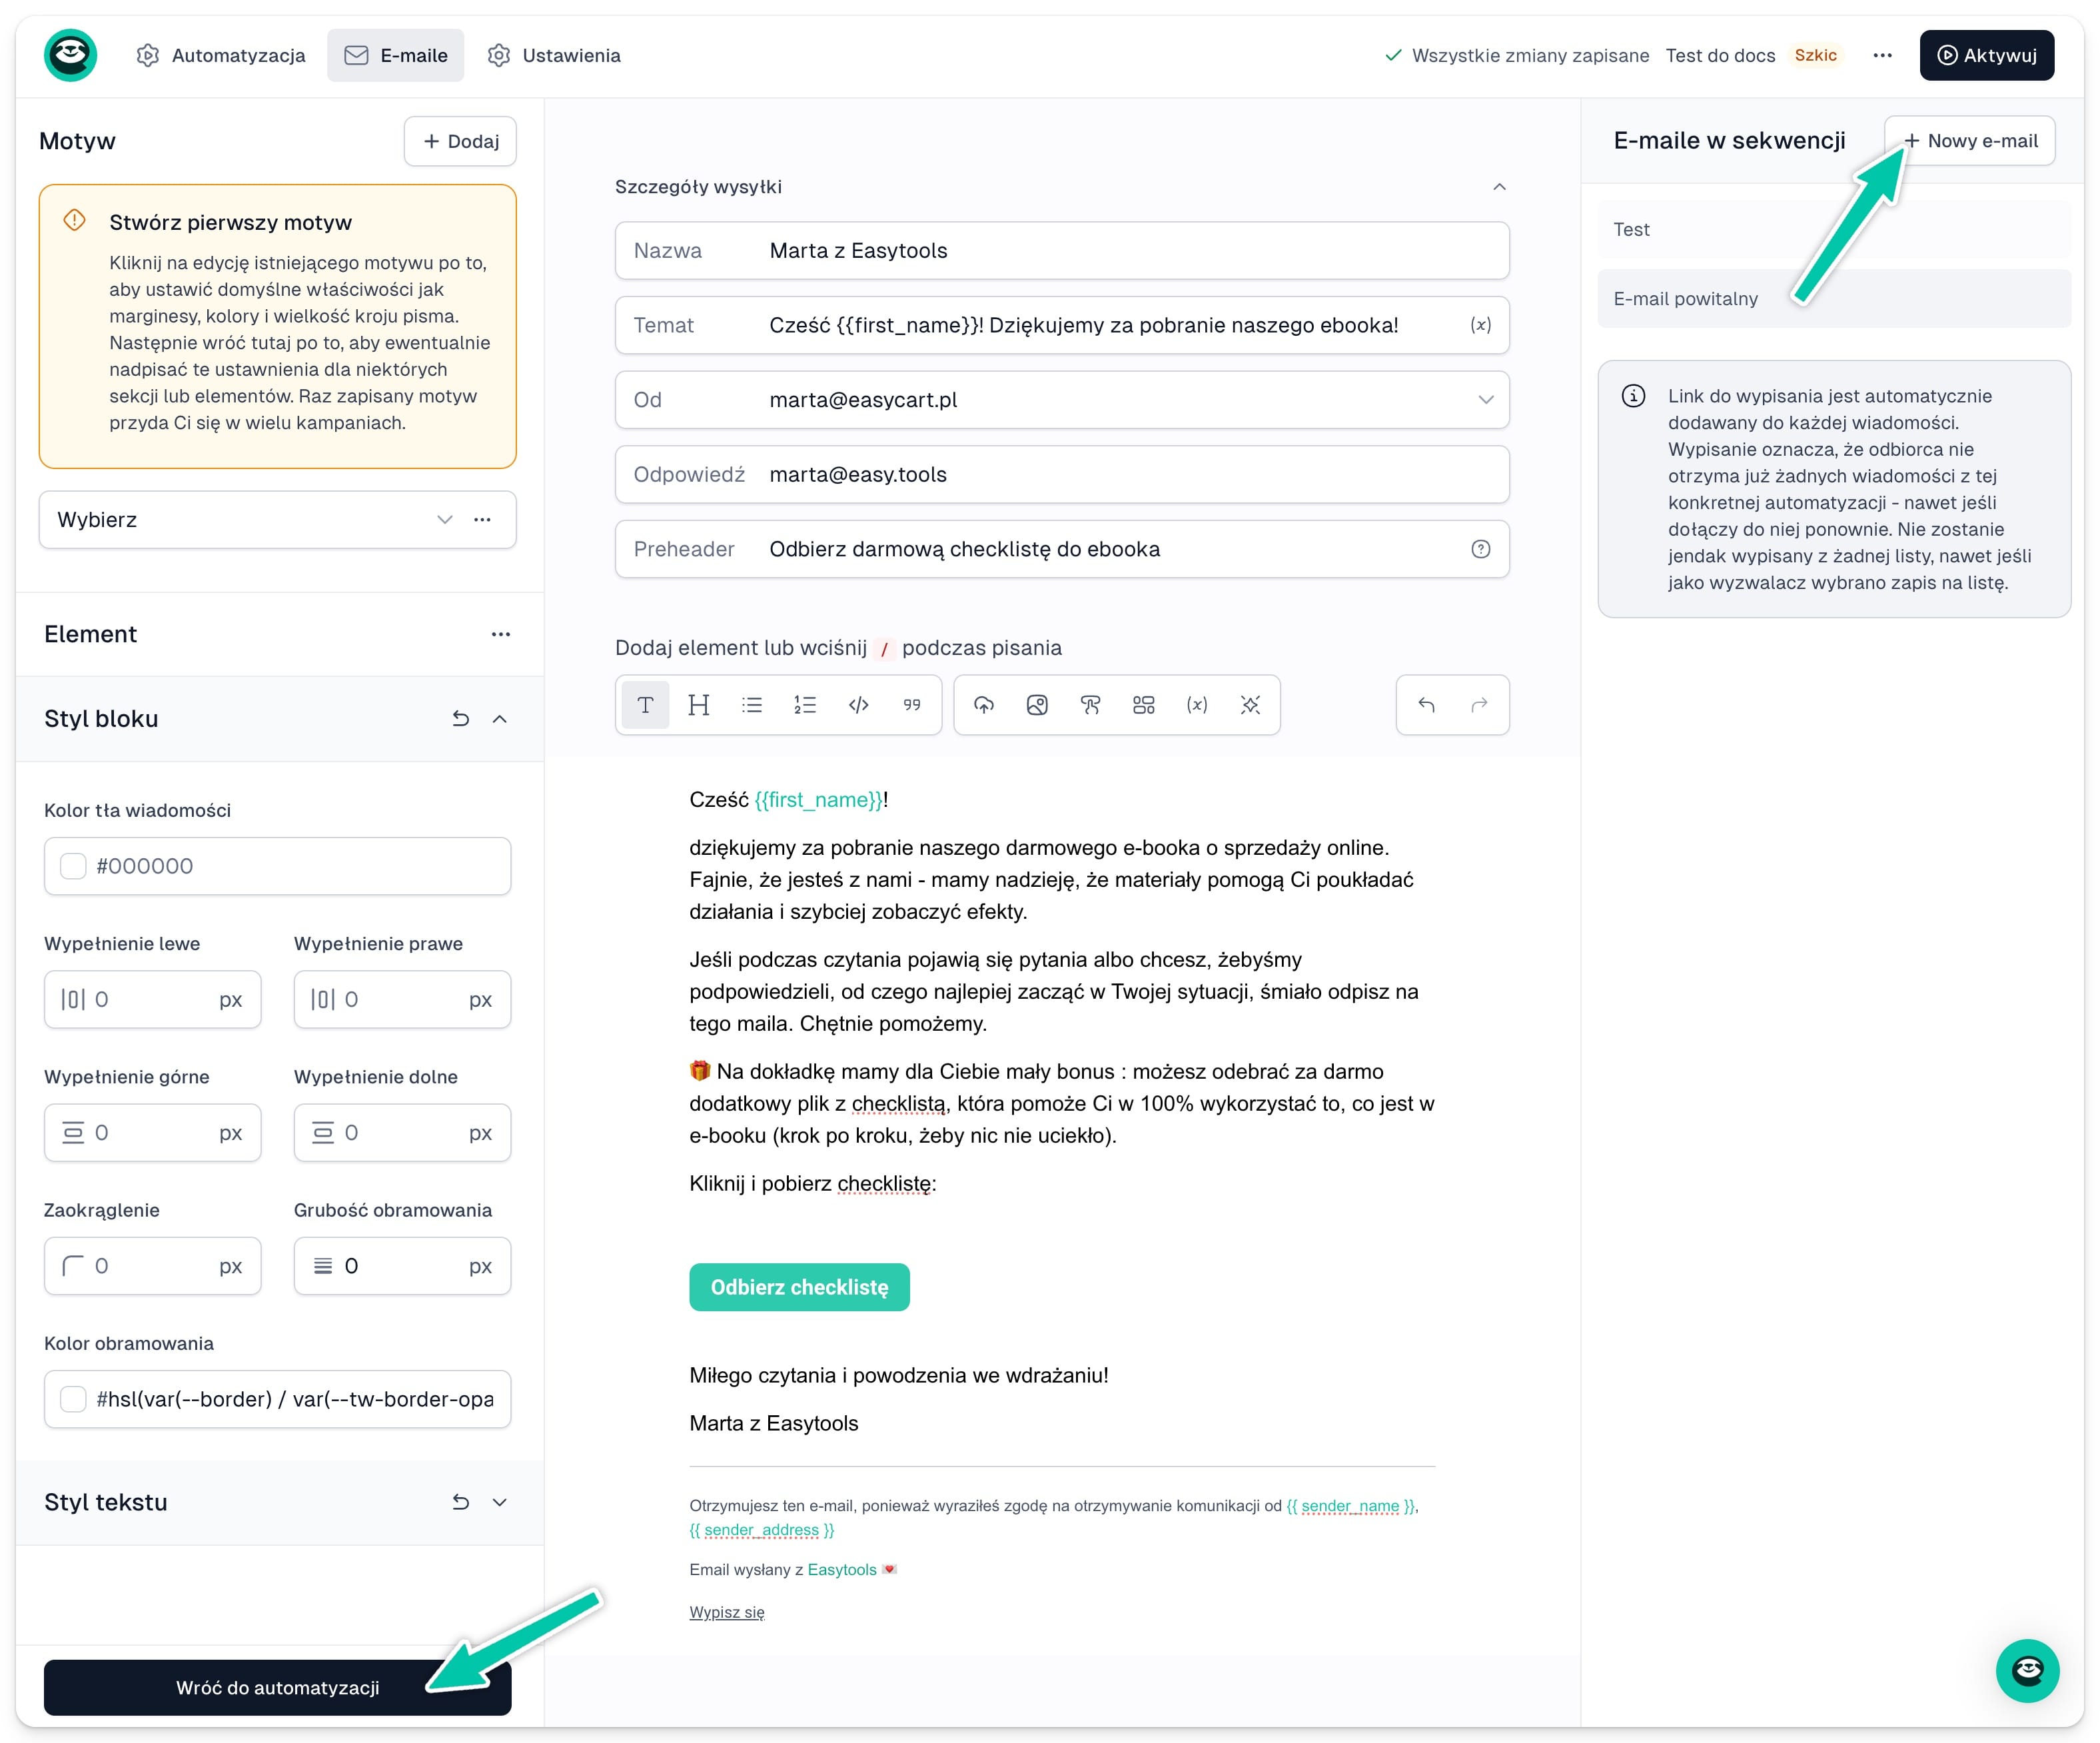Image resolution: width=2100 pixels, height=1743 pixels.
Task: Click the info icon in the unsubscribe notice
Action: click(x=1633, y=396)
